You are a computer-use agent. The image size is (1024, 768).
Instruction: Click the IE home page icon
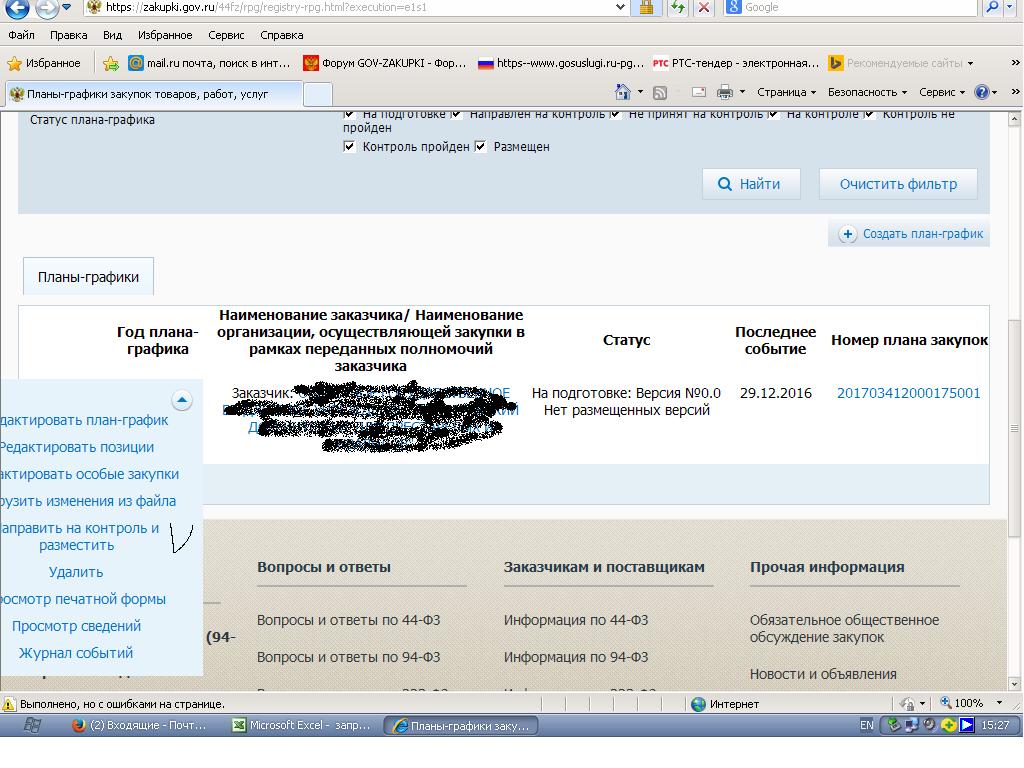tap(624, 92)
